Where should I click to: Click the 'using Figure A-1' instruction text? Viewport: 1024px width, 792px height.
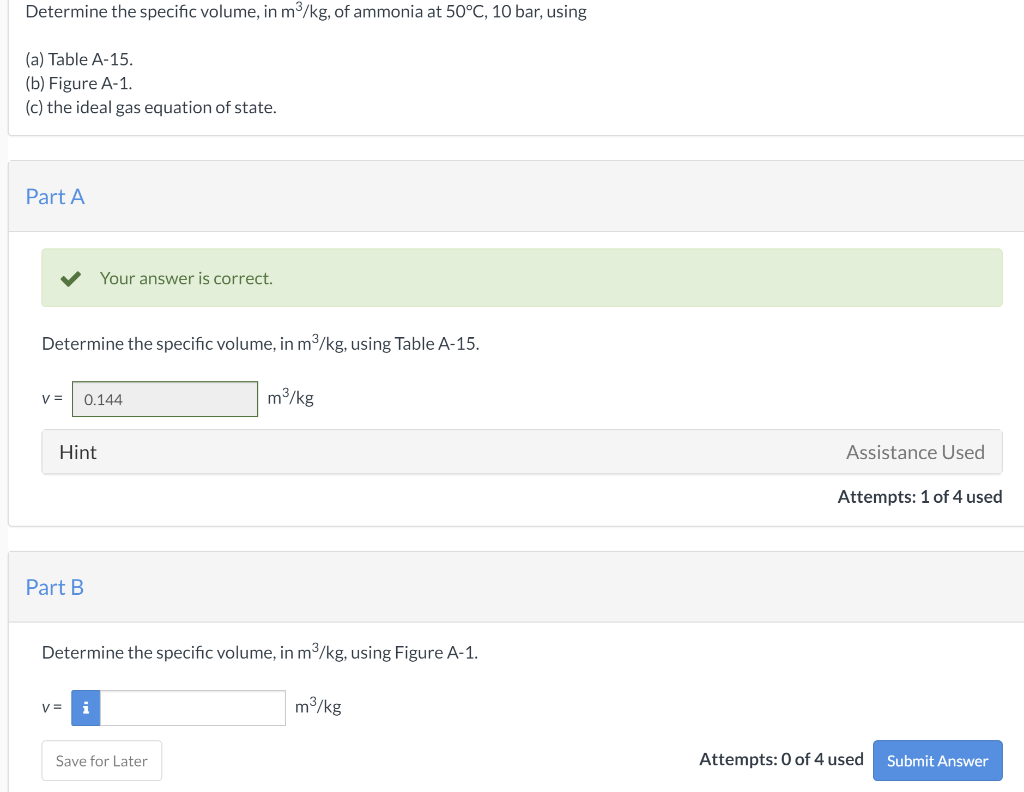[259, 652]
